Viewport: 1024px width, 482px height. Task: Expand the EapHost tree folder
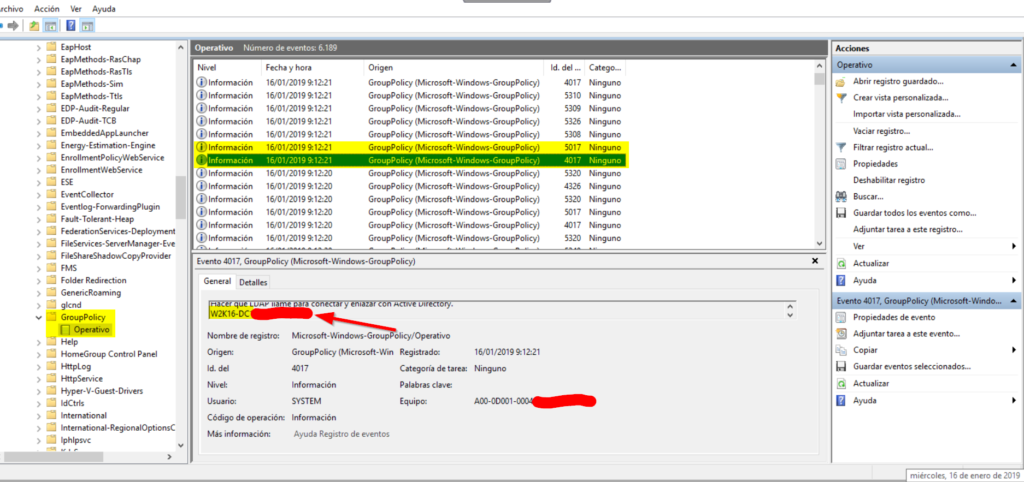coord(39,47)
